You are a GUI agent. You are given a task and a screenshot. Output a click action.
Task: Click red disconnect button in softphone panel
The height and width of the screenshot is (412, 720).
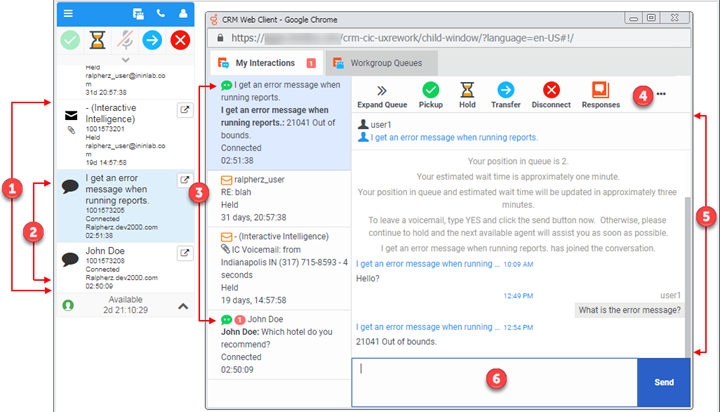point(181,41)
